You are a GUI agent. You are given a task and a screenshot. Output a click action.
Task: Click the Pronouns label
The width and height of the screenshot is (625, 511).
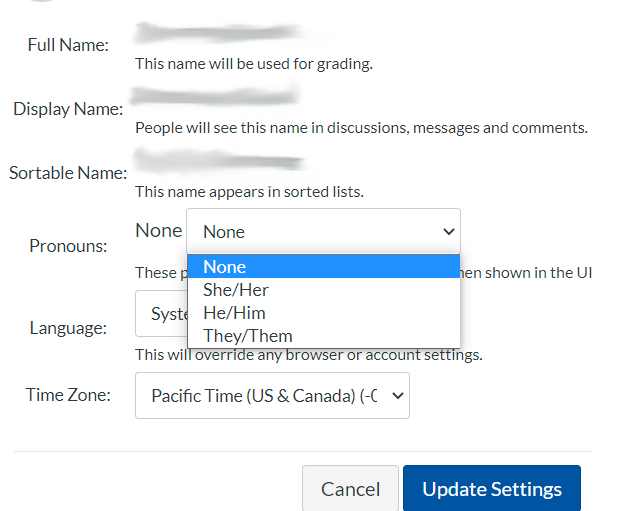[x=68, y=246]
